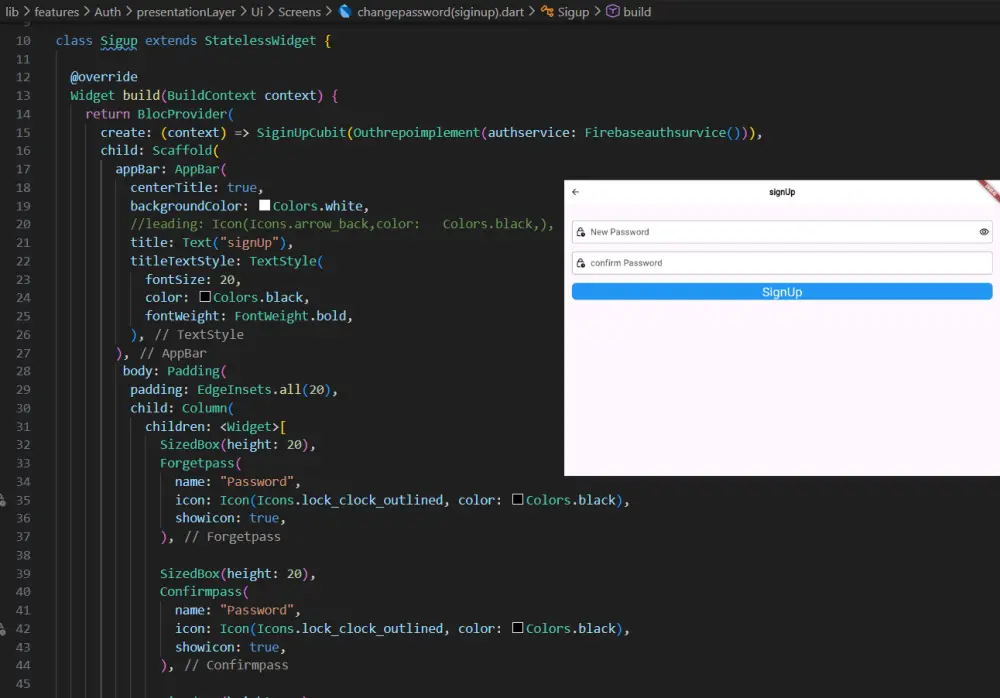Toggle password visibility eye icon
The width and height of the screenshot is (1000, 698).
tap(983, 232)
